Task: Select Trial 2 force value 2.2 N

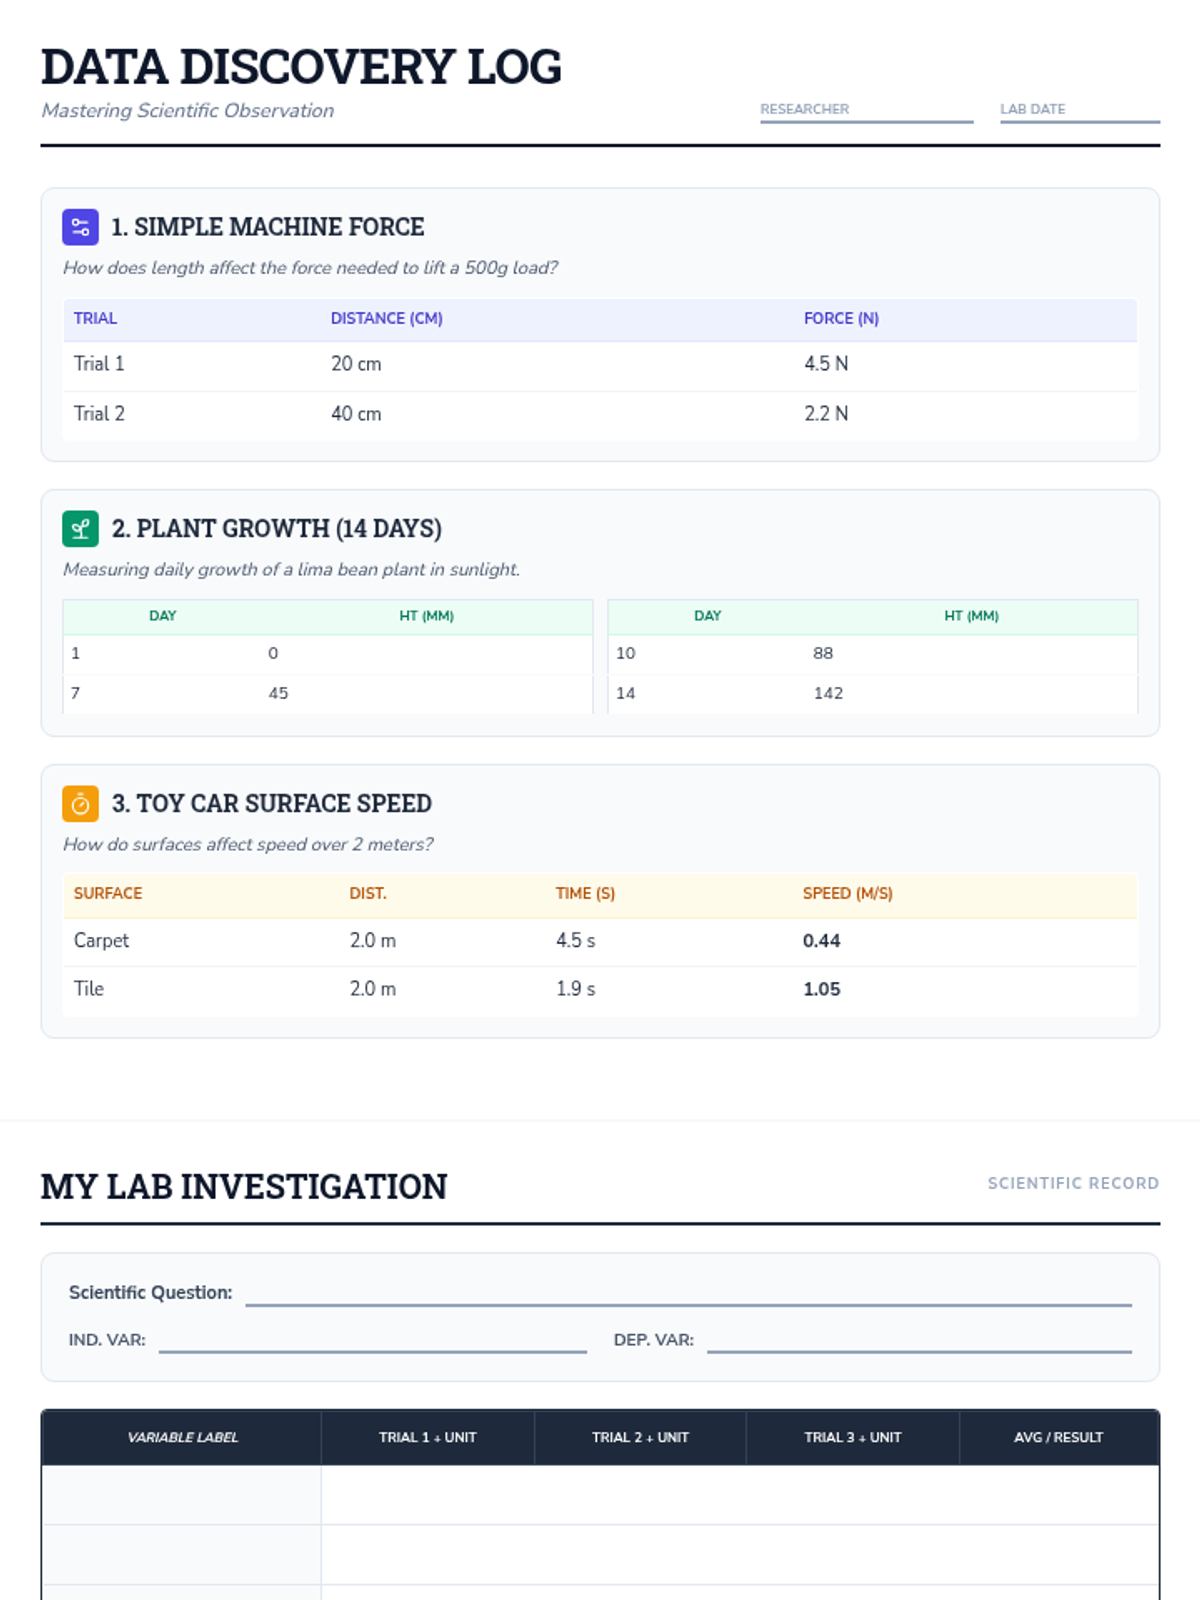Action: pos(826,413)
